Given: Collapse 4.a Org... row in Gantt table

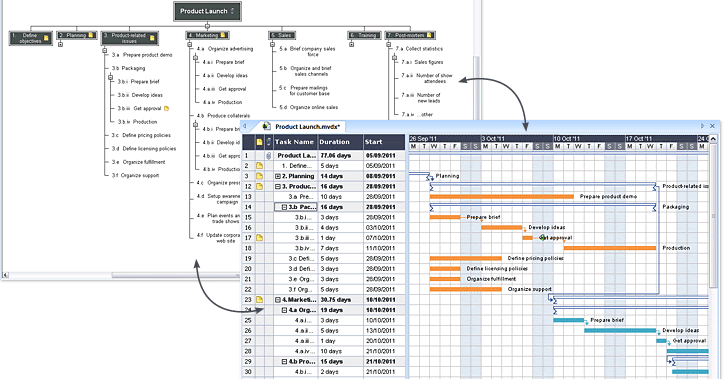Looking at the screenshot, I should click(284, 310).
